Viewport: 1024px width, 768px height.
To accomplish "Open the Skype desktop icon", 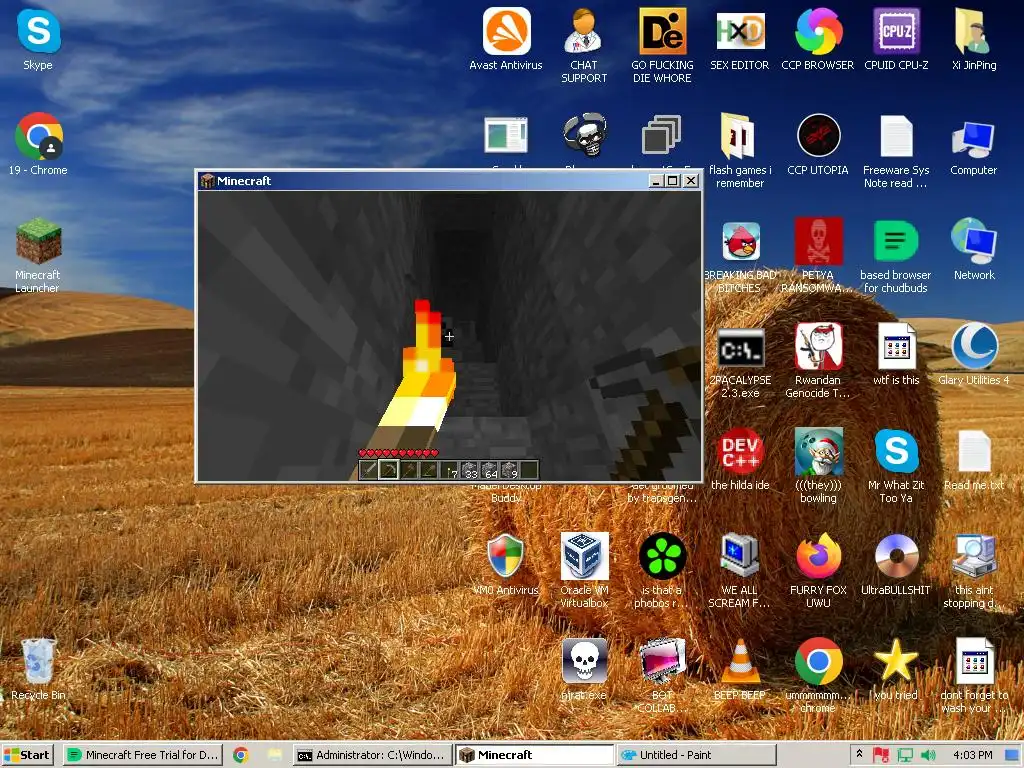I will [x=38, y=40].
